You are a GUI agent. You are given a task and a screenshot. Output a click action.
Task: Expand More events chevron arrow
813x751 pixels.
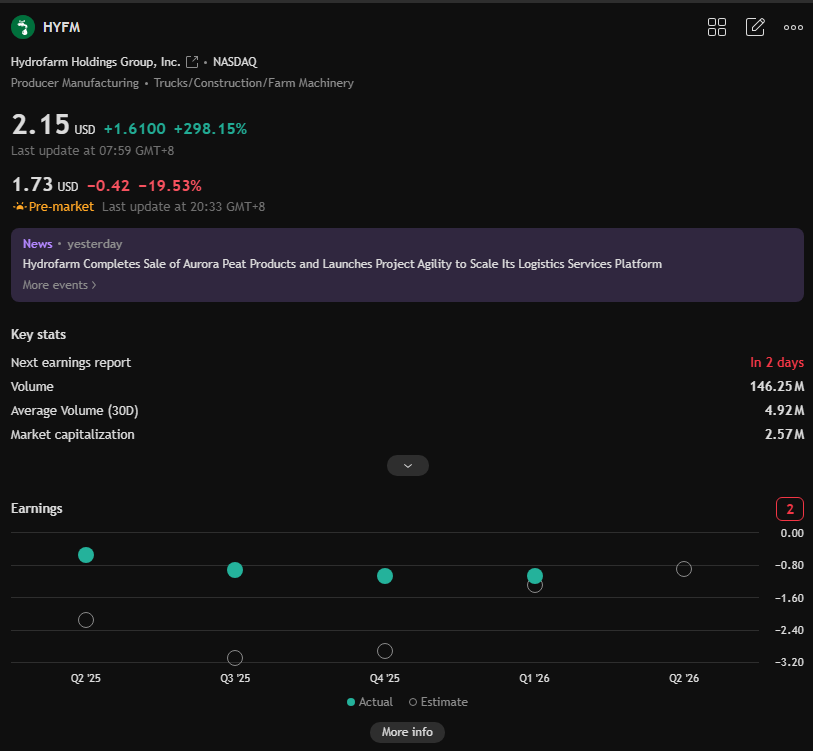tap(94, 285)
